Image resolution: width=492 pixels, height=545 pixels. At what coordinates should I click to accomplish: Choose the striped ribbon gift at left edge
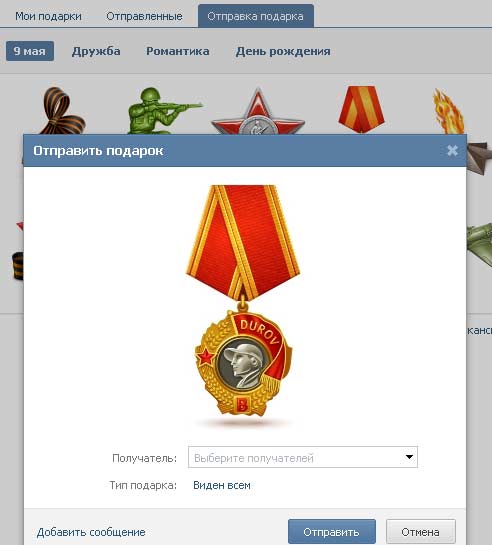[17, 266]
